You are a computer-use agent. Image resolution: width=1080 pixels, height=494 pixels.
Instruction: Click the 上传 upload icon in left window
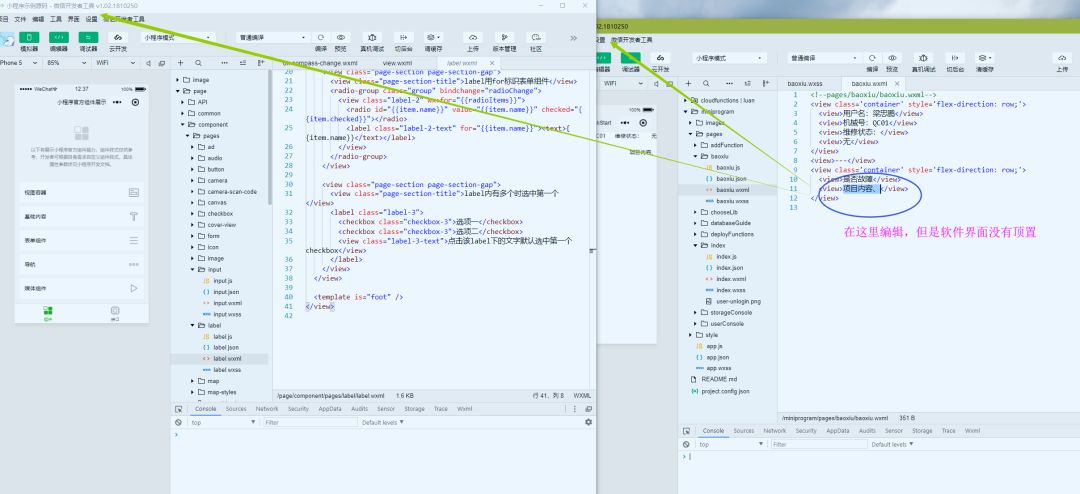(472, 37)
